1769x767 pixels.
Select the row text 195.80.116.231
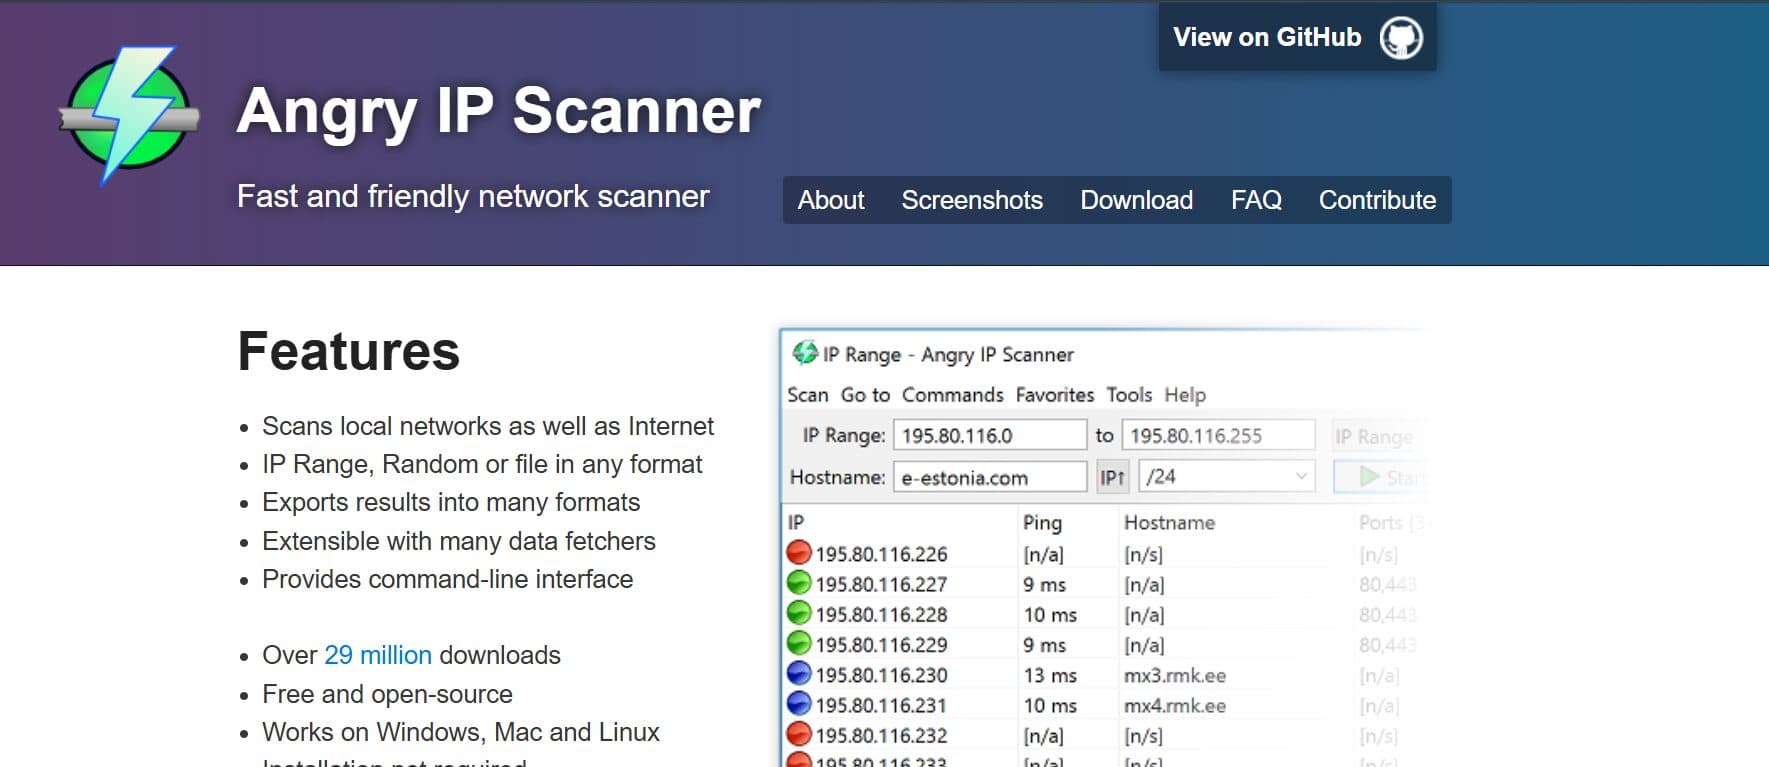(x=881, y=705)
